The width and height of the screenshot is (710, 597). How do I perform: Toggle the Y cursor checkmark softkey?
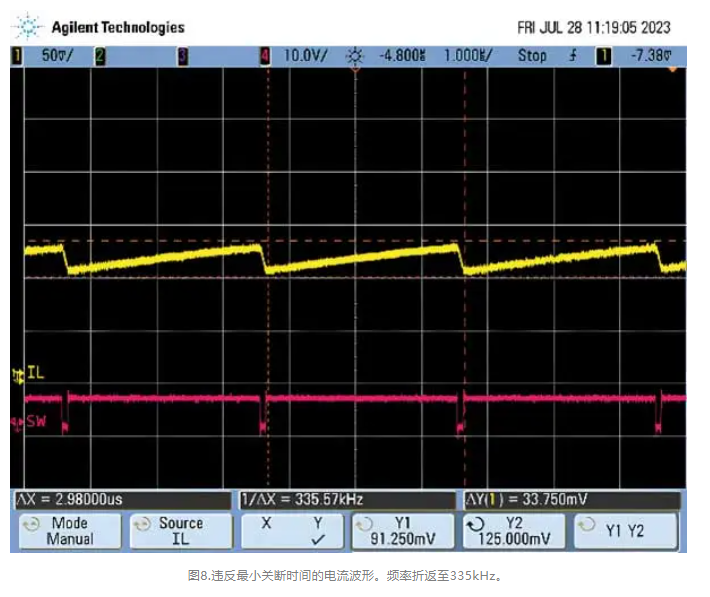[292, 531]
